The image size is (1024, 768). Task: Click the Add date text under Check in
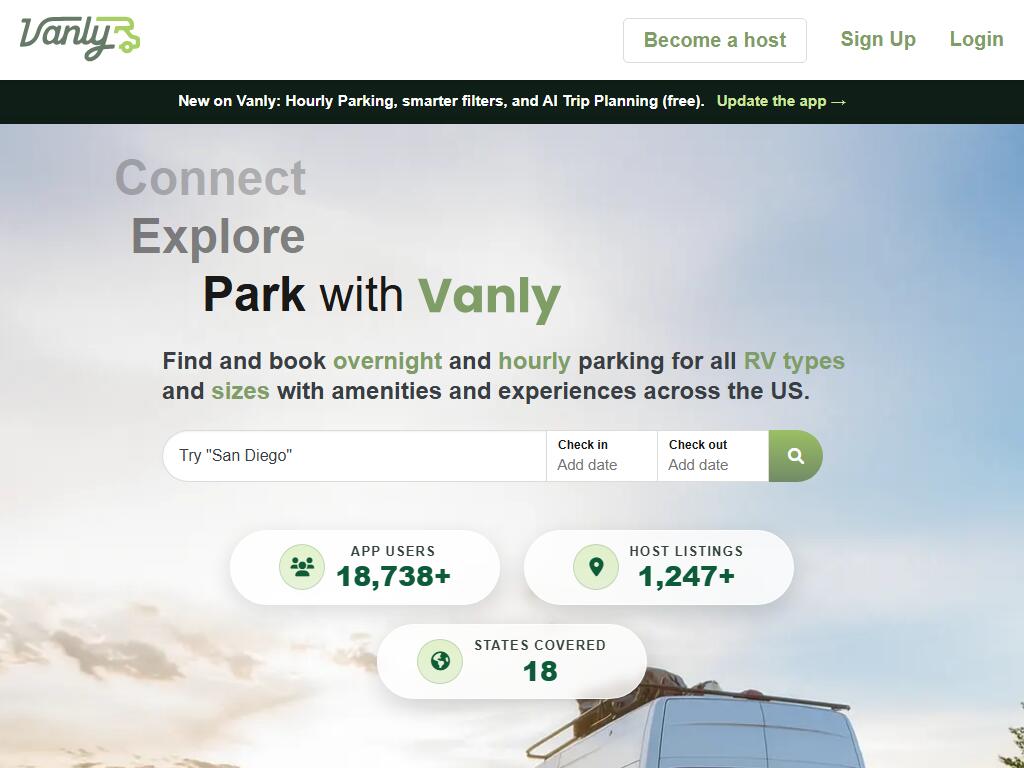pos(587,465)
